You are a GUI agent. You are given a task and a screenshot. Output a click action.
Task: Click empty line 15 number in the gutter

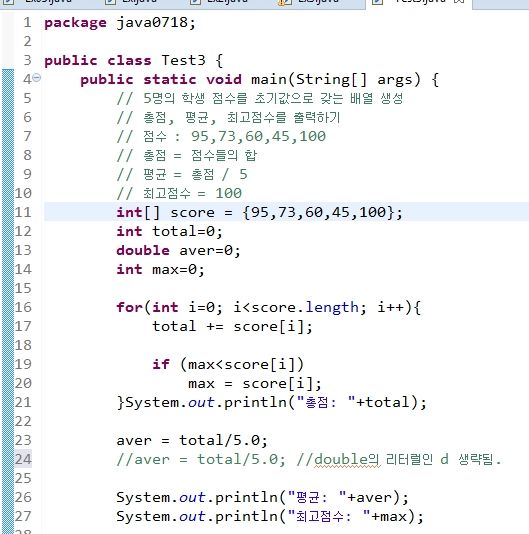(23, 289)
